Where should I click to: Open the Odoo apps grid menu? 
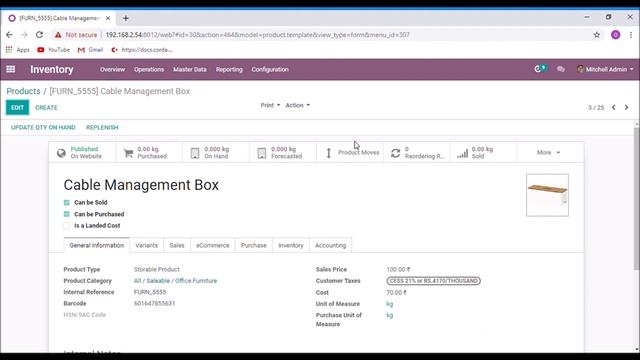coord(11,69)
